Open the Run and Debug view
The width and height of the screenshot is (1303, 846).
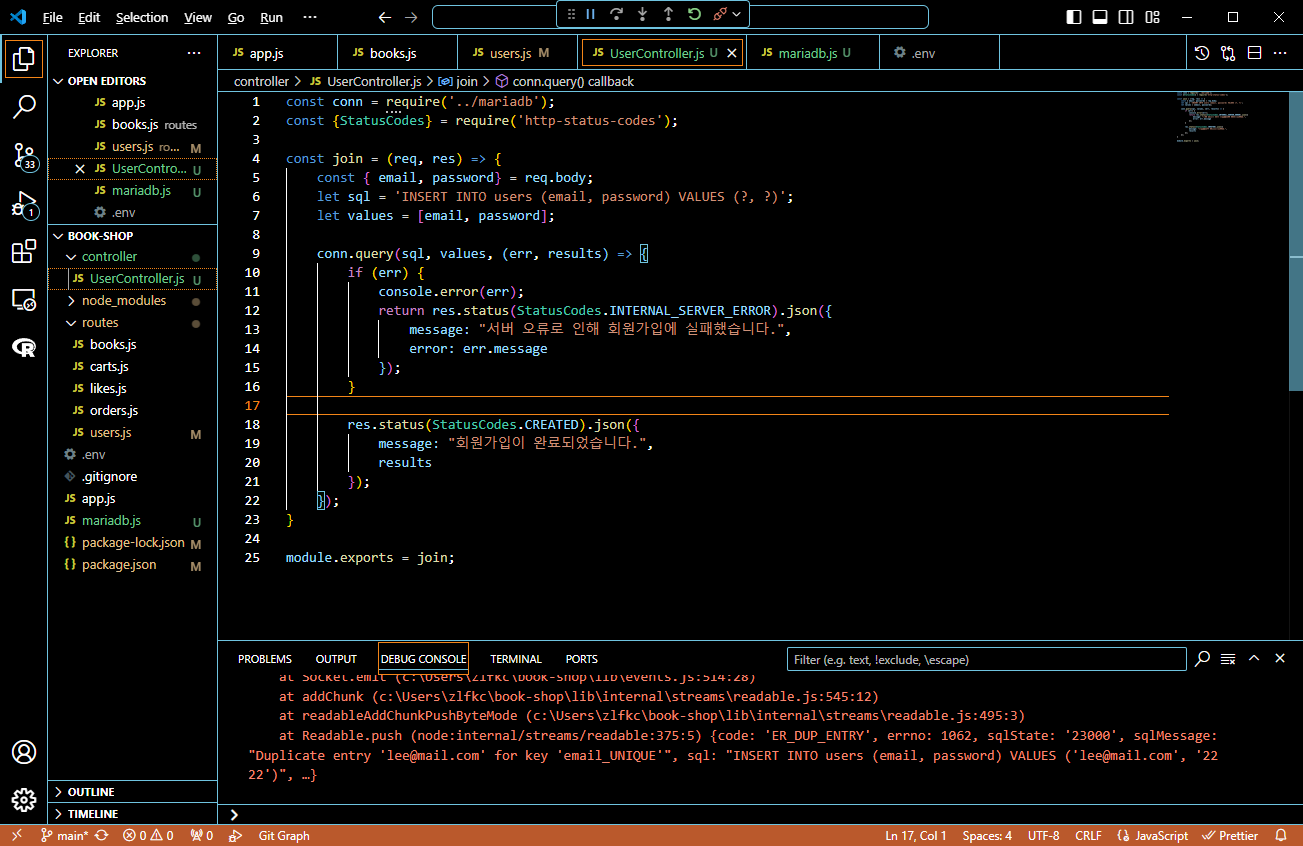pos(24,205)
